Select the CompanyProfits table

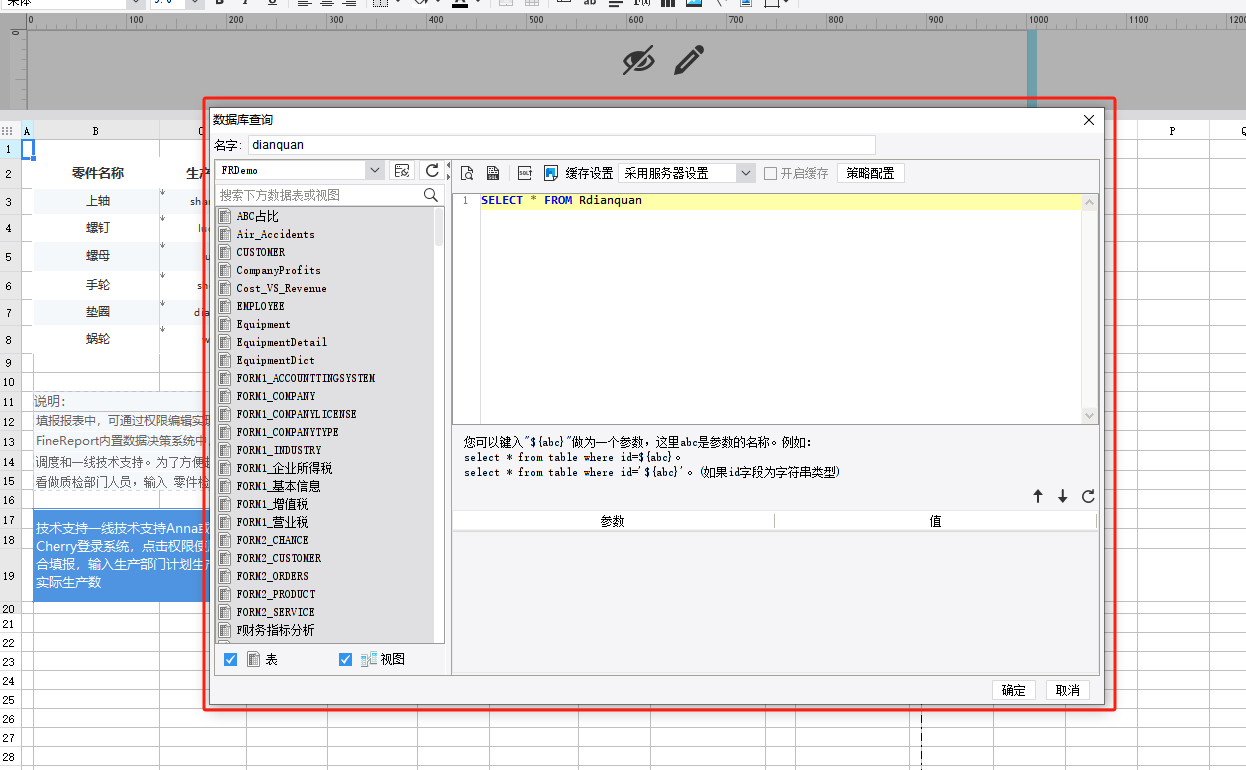tap(278, 270)
